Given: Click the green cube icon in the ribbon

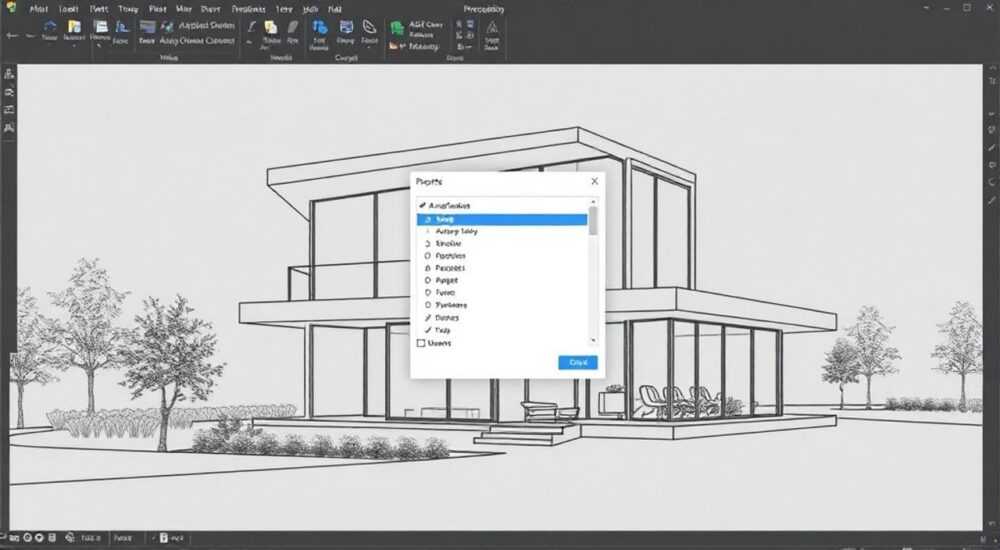Looking at the screenshot, I should (397, 28).
